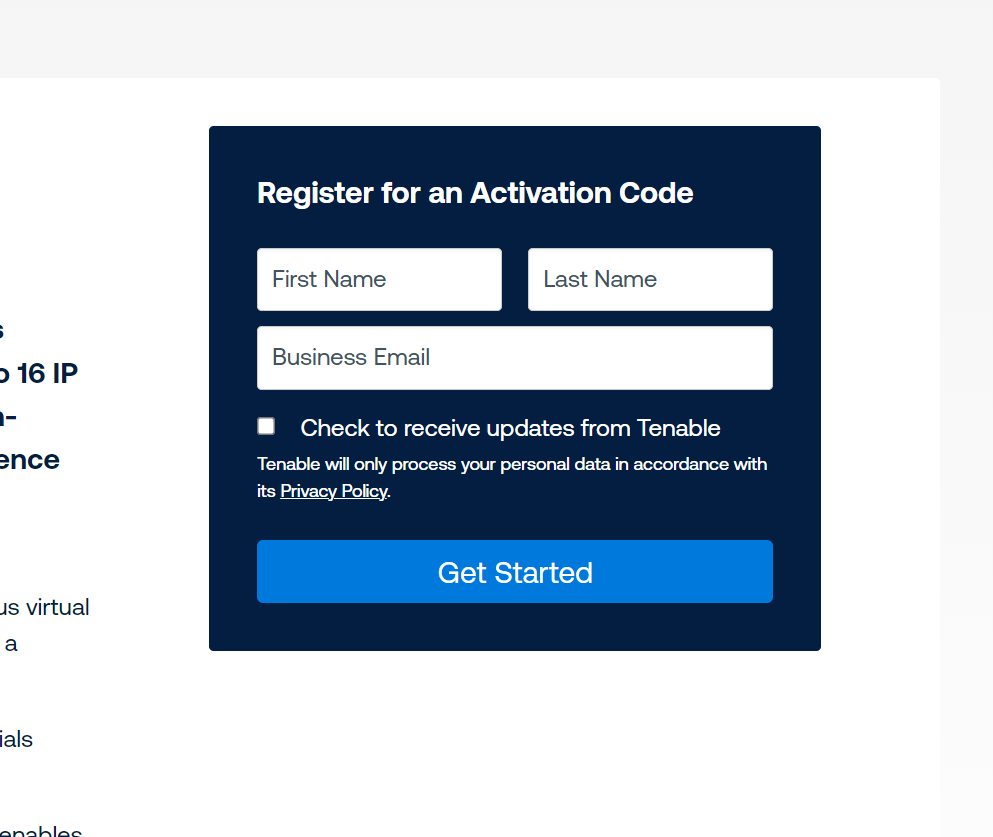Click the 'Last Name' placeholder text
The width and height of the screenshot is (993, 837).
(x=600, y=279)
